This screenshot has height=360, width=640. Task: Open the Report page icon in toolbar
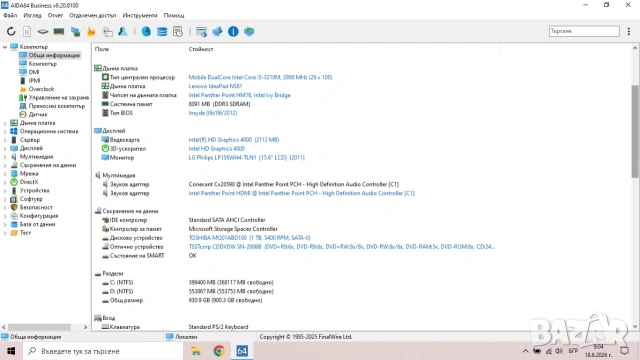coord(27,31)
